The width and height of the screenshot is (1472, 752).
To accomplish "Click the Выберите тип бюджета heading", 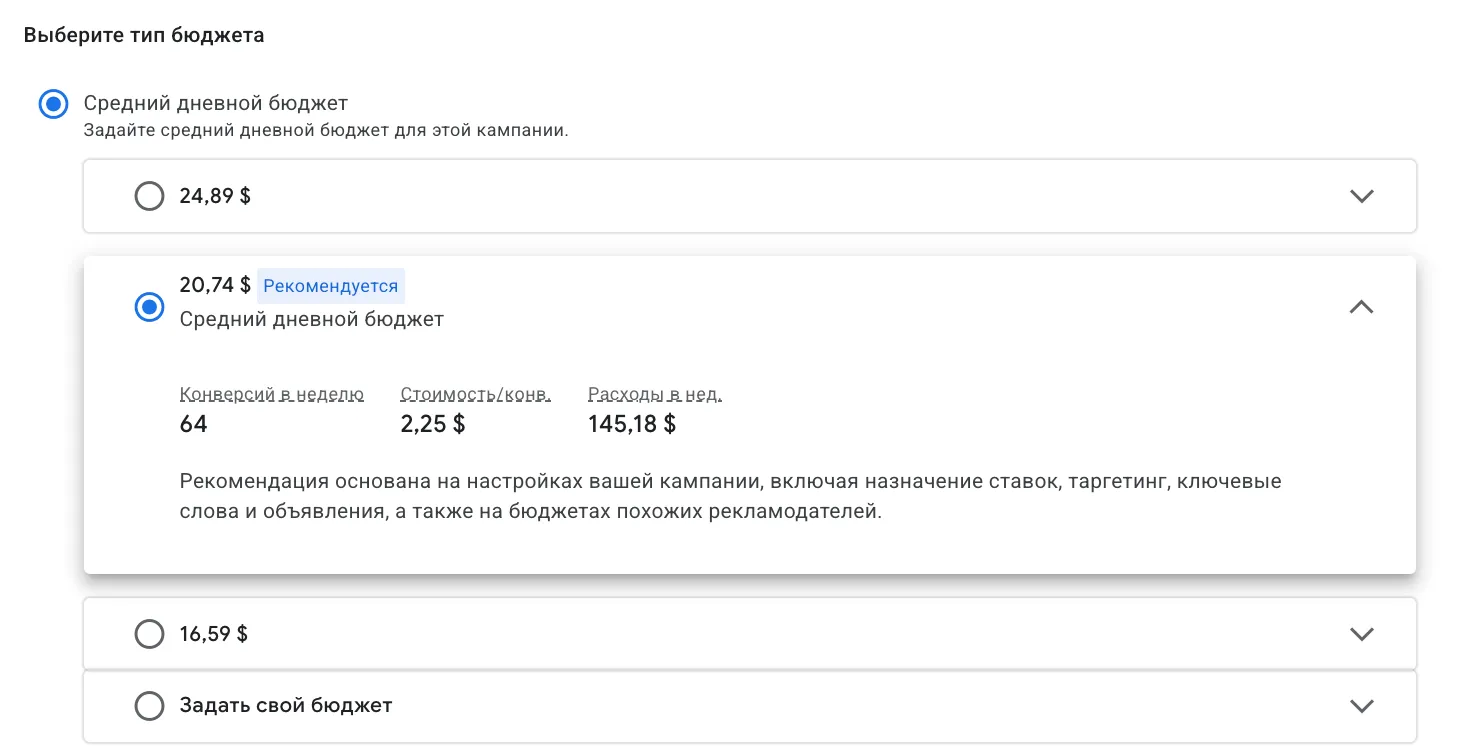I will pos(144,35).
